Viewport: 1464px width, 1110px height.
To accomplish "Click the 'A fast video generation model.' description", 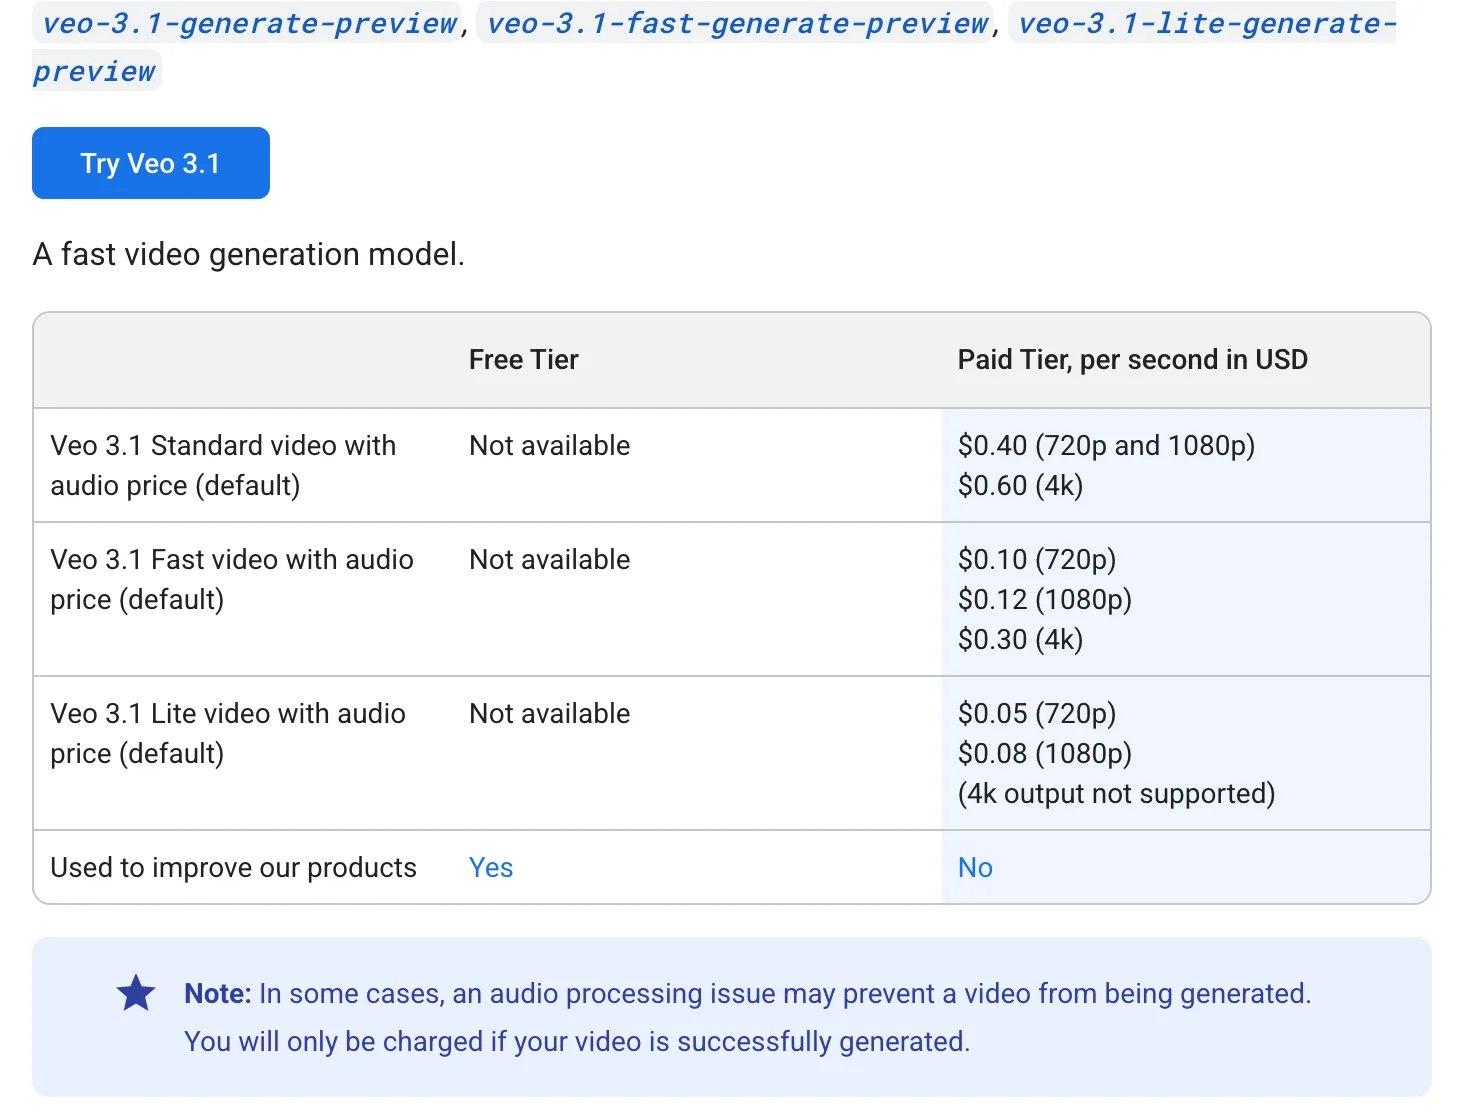I will (249, 255).
